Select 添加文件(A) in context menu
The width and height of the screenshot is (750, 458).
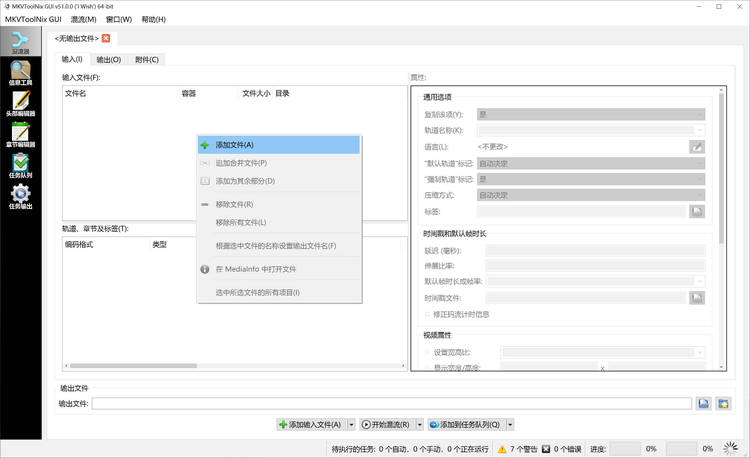click(x=279, y=145)
